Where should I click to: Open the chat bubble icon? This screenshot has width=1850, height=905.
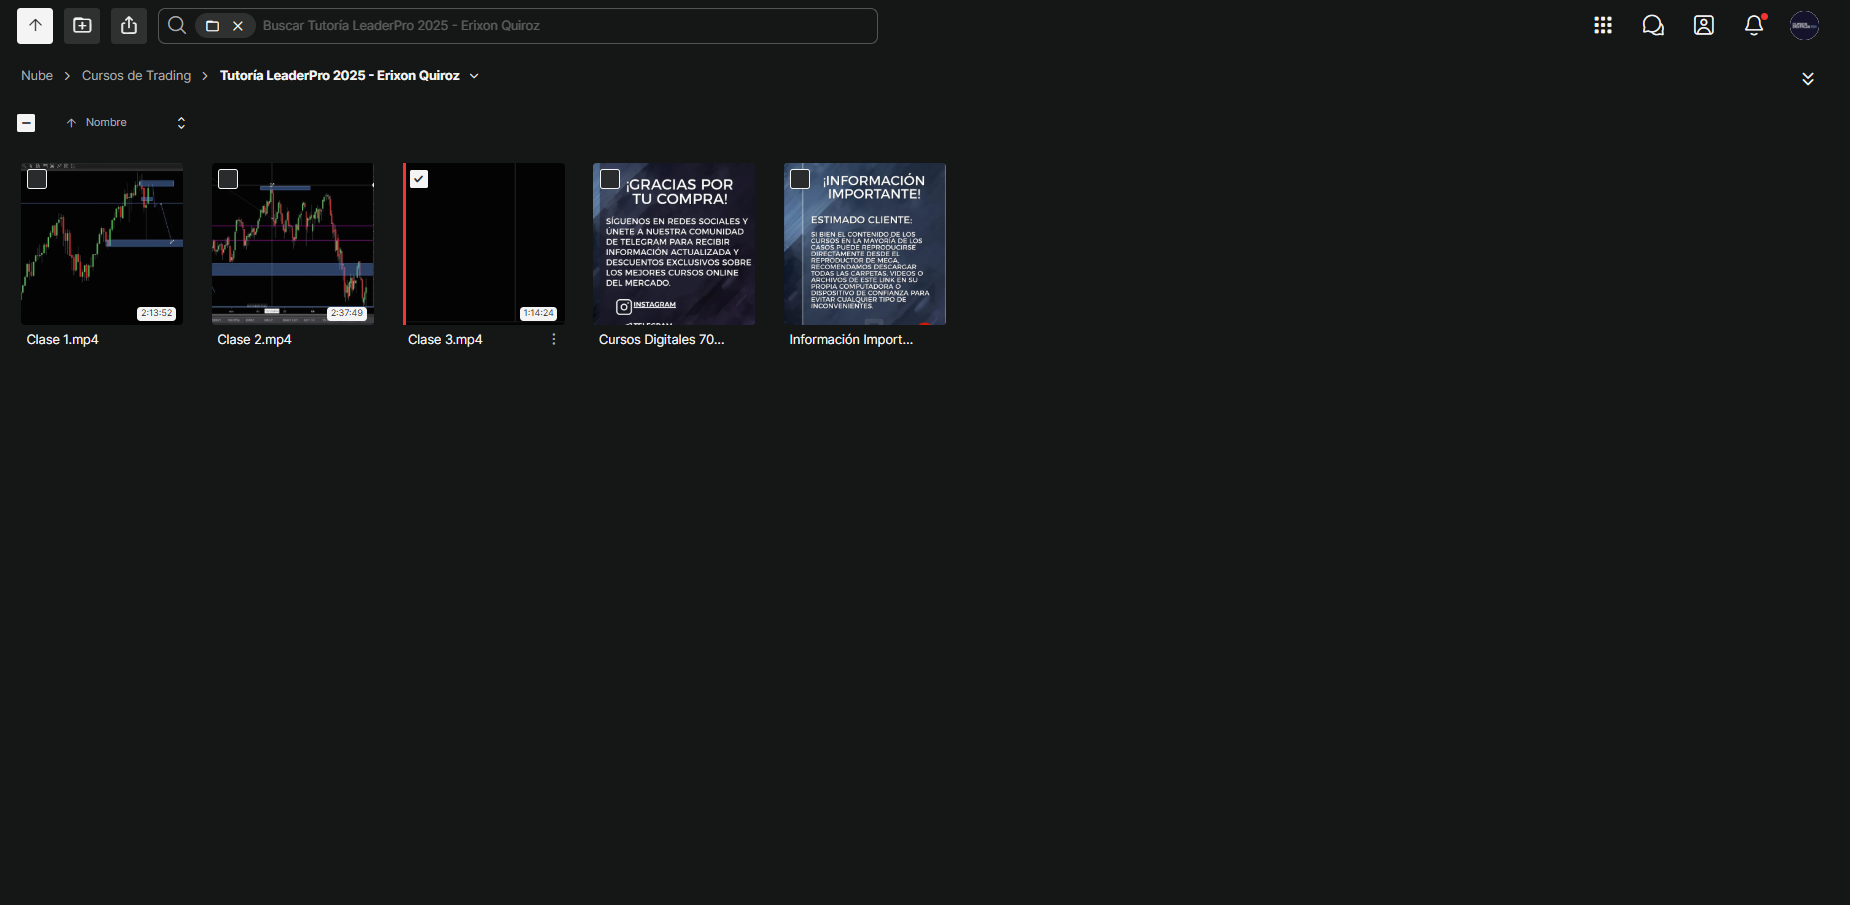1653,26
